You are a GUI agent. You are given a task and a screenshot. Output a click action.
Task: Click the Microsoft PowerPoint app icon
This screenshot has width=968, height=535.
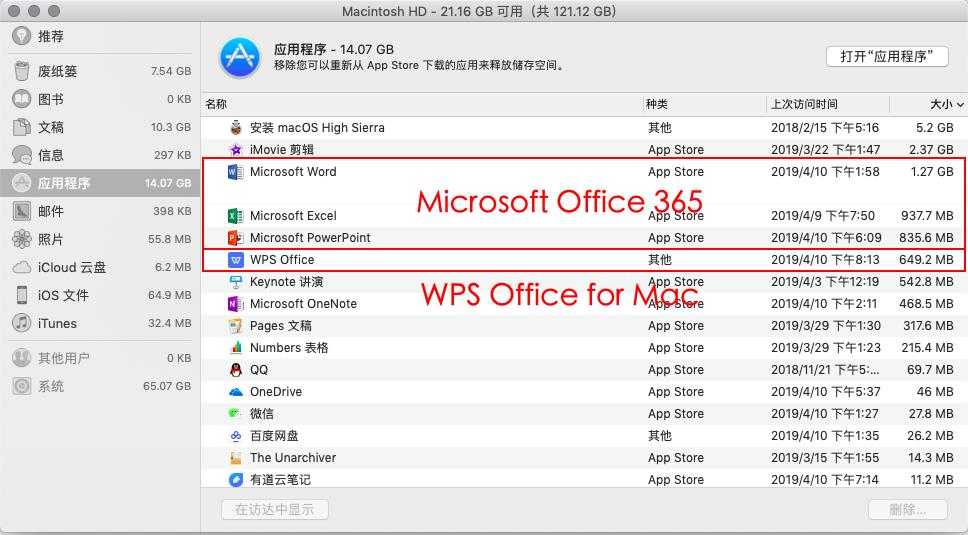point(235,238)
